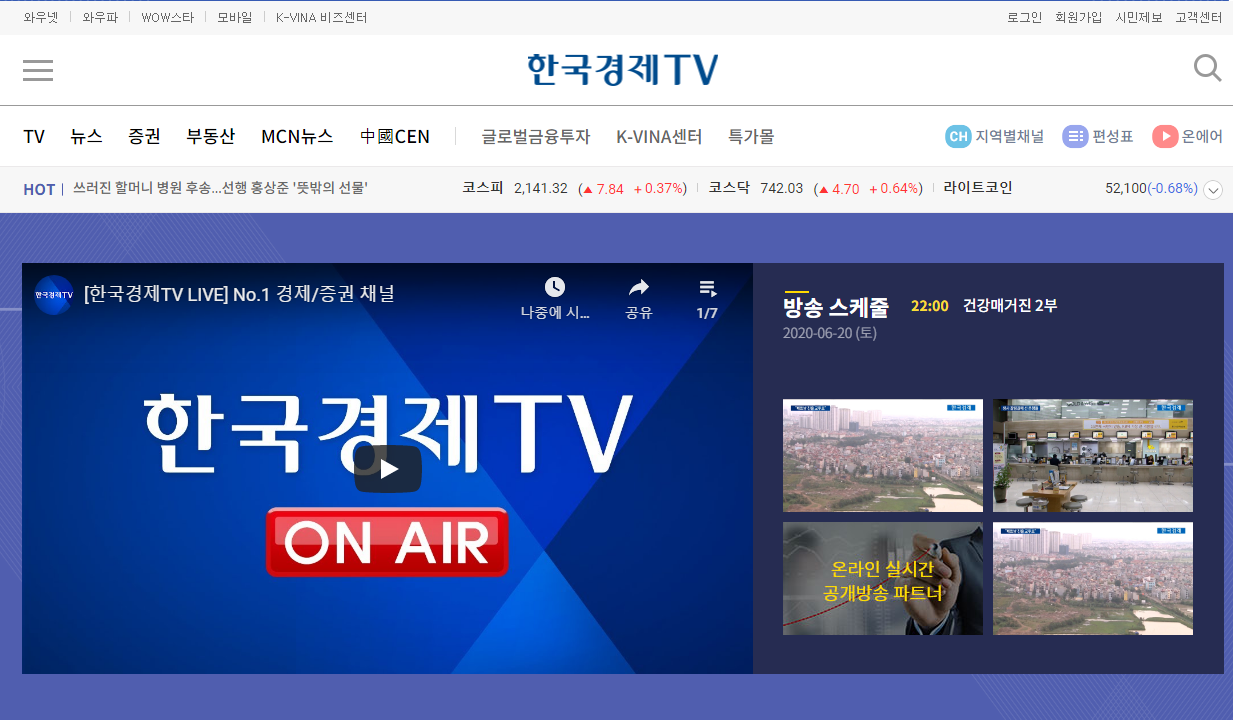The width and height of the screenshot is (1233, 720).
Task: Click the 한국경제TV header logo
Action: click(623, 69)
